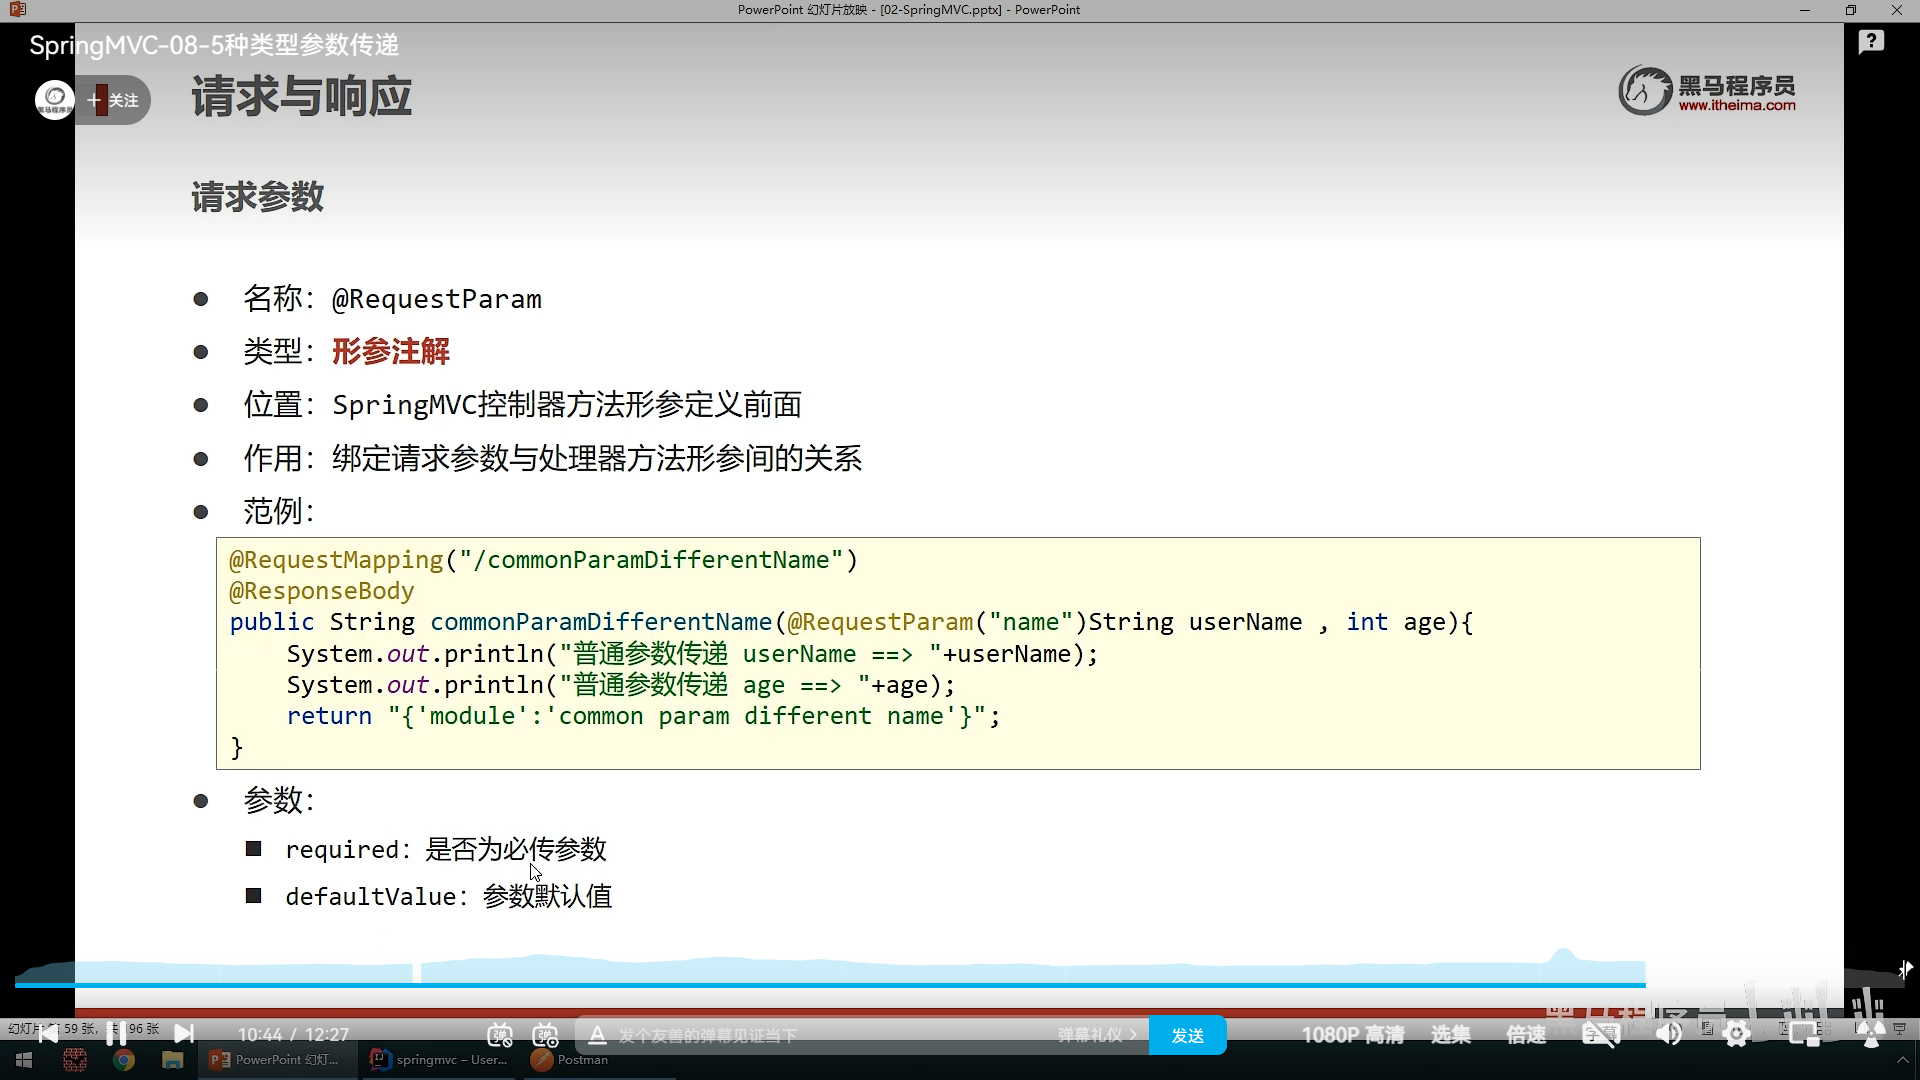Toggle the subtitles icon
The height and width of the screenshot is (1080, 1920).
1600,1035
